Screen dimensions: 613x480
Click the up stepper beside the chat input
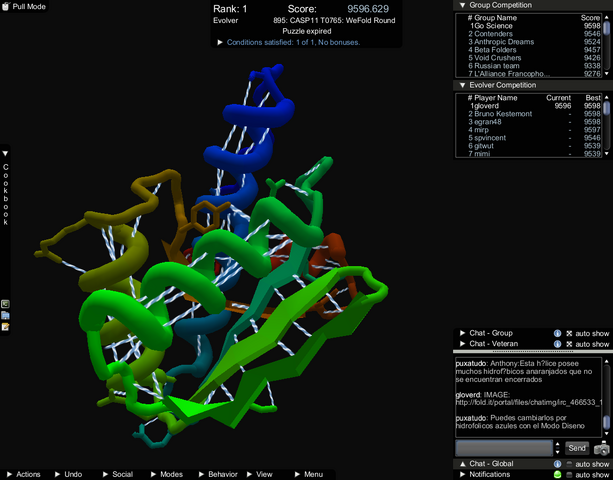557,444
